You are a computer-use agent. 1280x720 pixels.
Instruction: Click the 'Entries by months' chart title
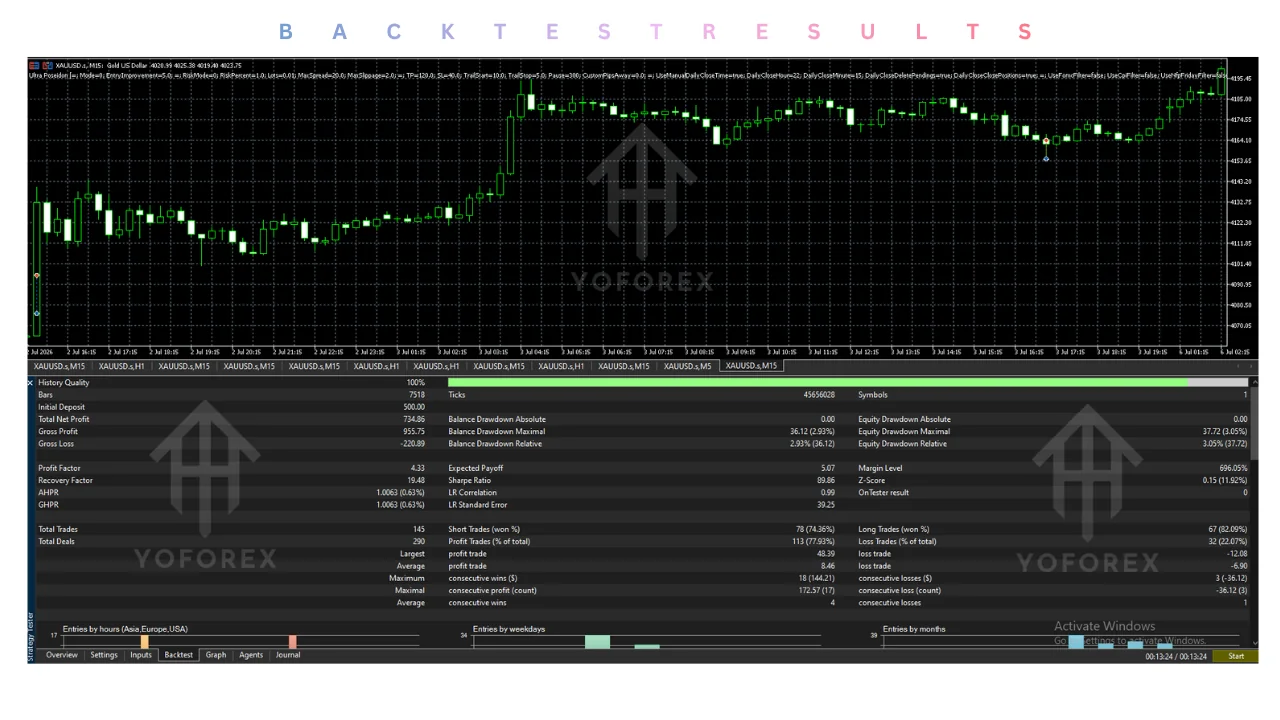coord(914,629)
